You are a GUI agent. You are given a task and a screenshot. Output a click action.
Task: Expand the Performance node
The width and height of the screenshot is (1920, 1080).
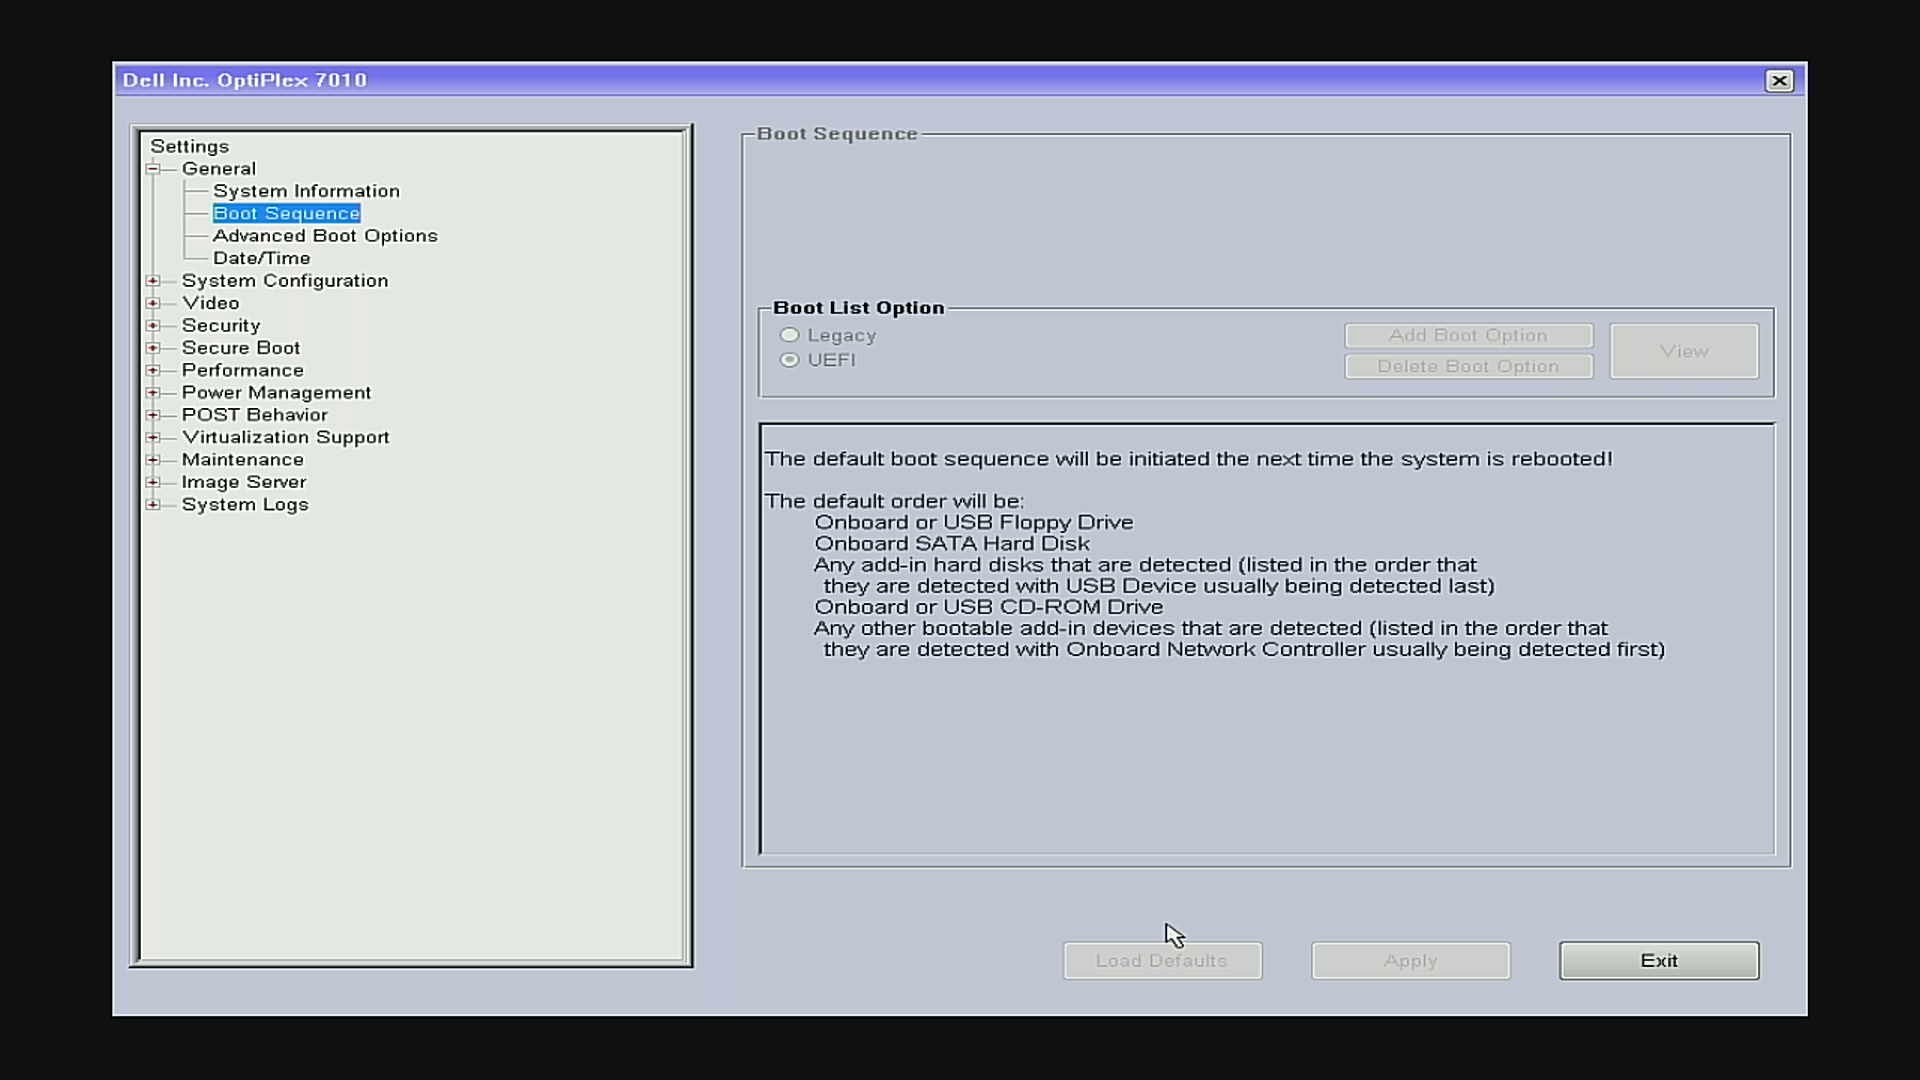click(x=153, y=370)
